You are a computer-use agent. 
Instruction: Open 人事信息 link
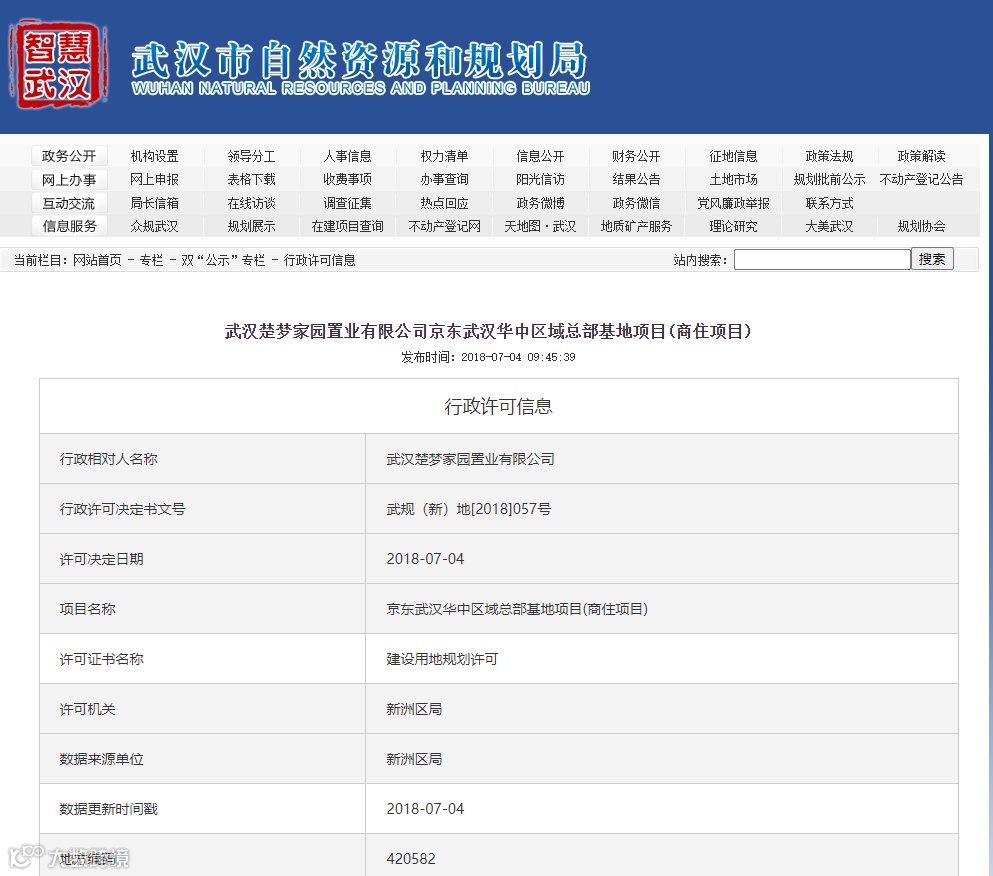[x=348, y=156]
